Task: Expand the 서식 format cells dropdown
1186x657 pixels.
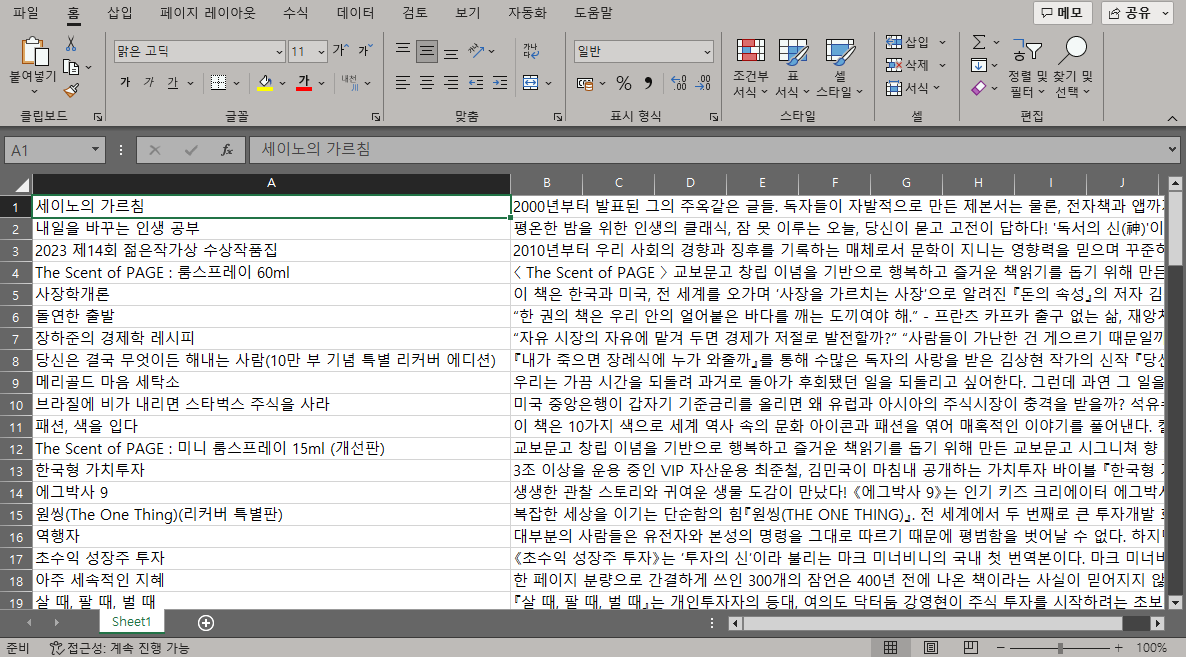Action: pyautogui.click(x=936, y=88)
